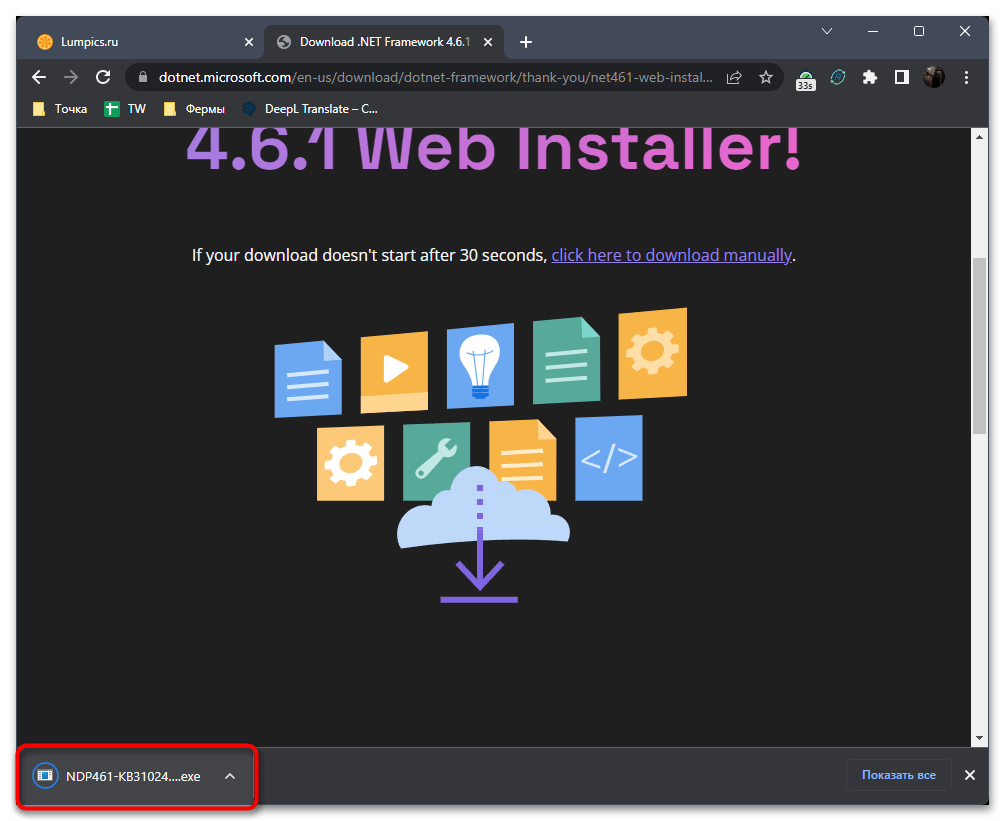View site security lock info
Viewport: 1005px width, 821px height.
[x=143, y=78]
